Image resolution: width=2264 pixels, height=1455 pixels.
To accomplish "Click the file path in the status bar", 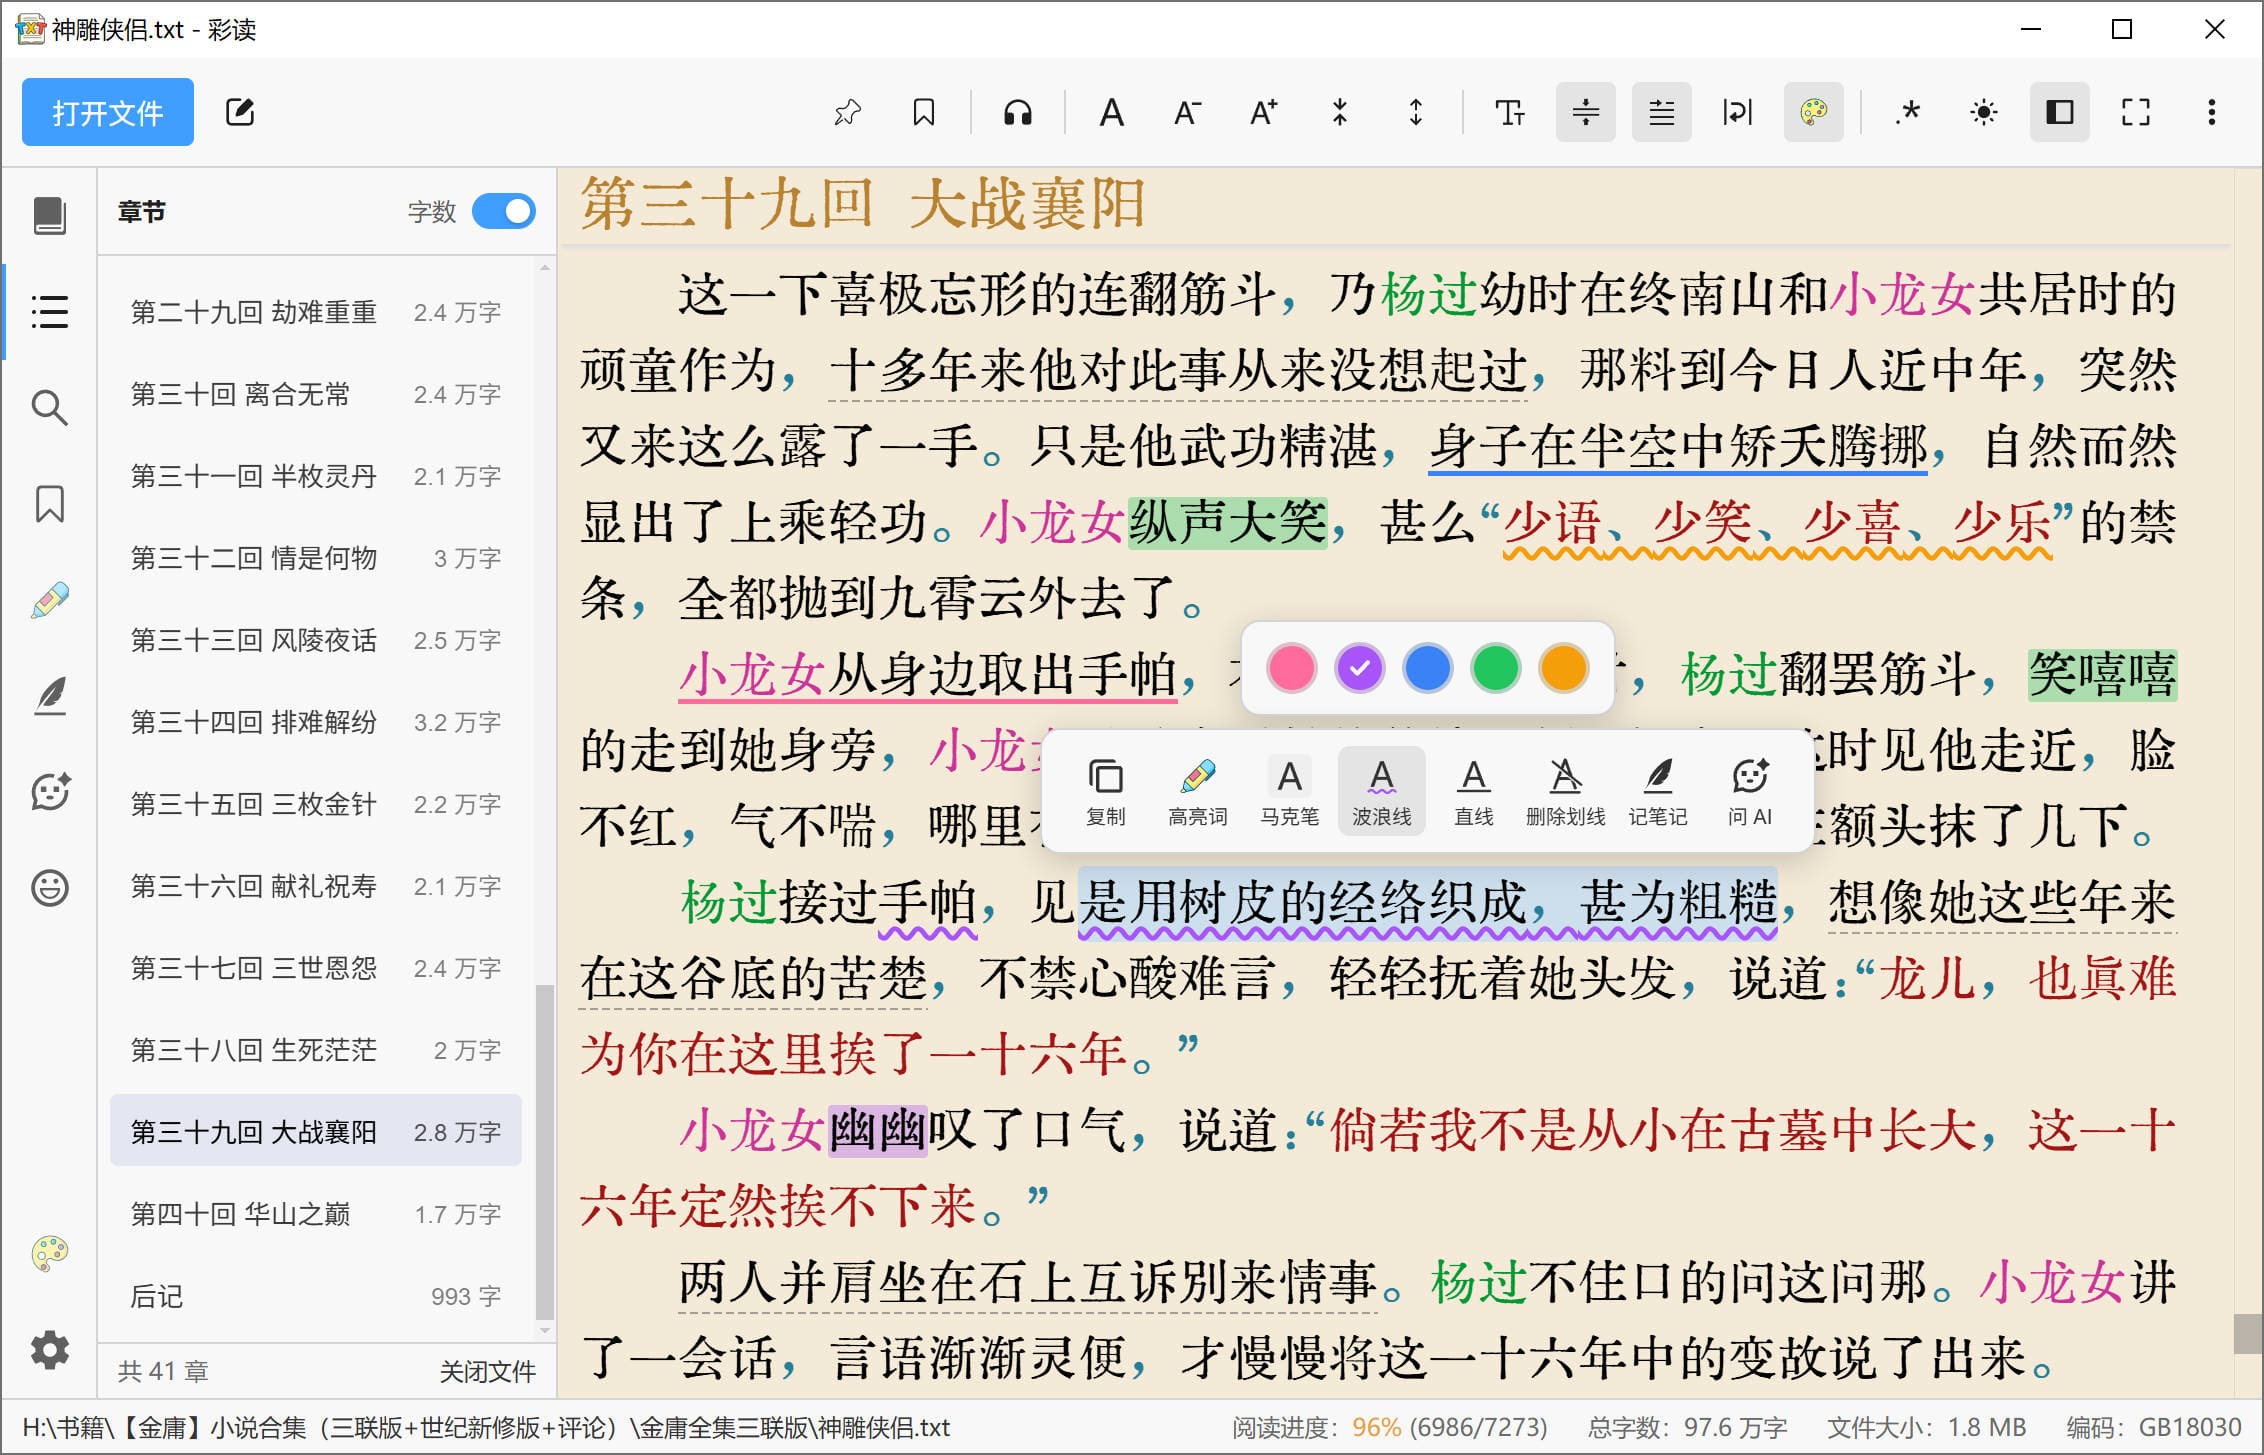I will [x=486, y=1427].
